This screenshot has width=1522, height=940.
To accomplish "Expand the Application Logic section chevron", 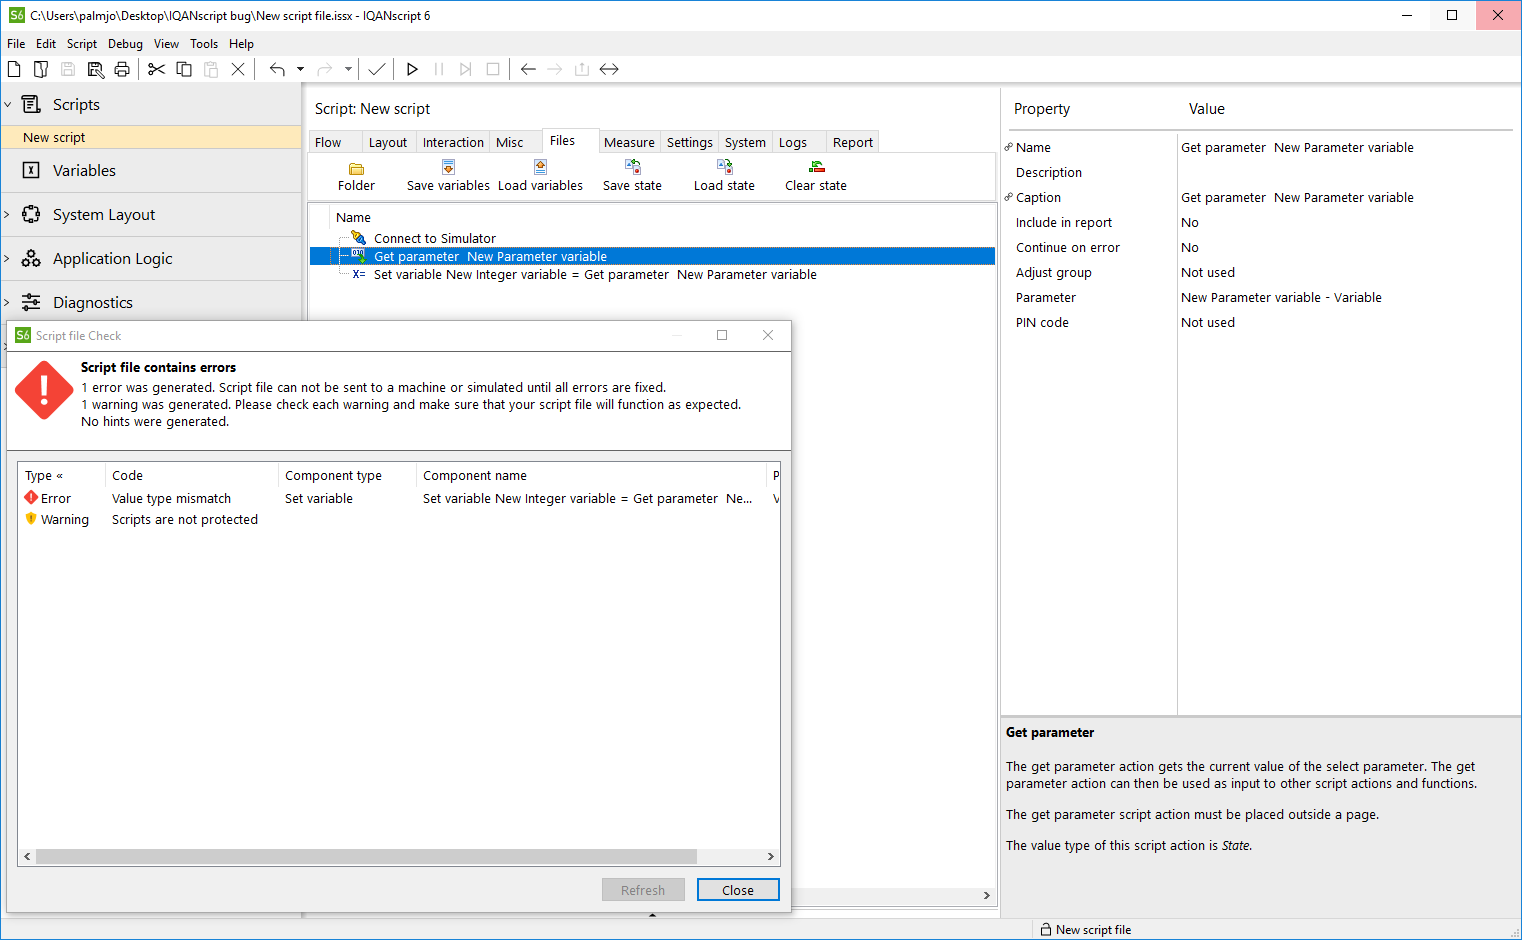I will click(x=8, y=258).
